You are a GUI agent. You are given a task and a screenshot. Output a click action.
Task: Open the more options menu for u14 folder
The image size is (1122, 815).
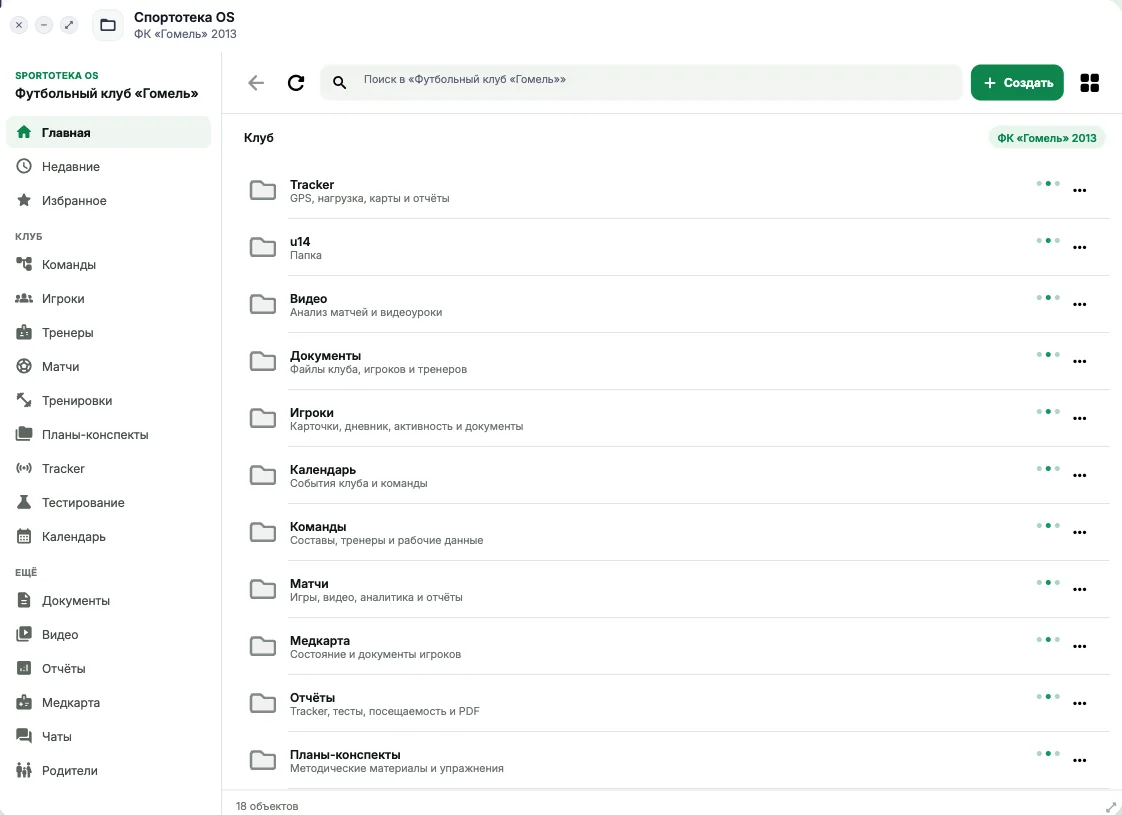click(1079, 248)
